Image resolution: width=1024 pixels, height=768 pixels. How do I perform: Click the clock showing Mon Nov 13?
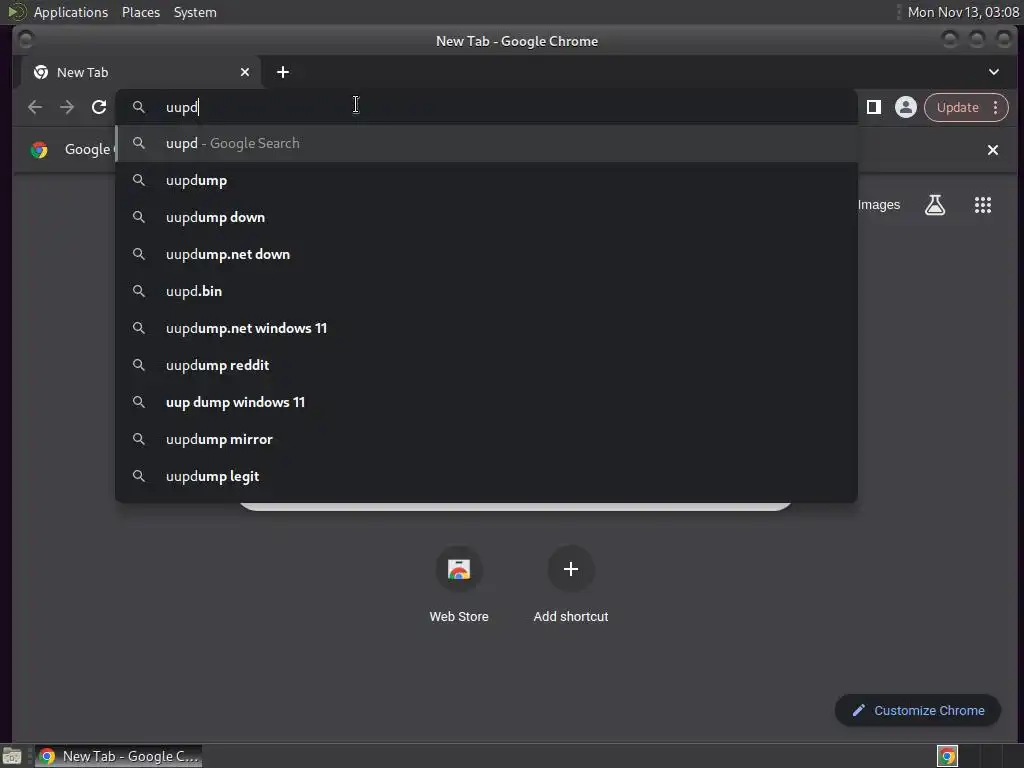coord(963,12)
